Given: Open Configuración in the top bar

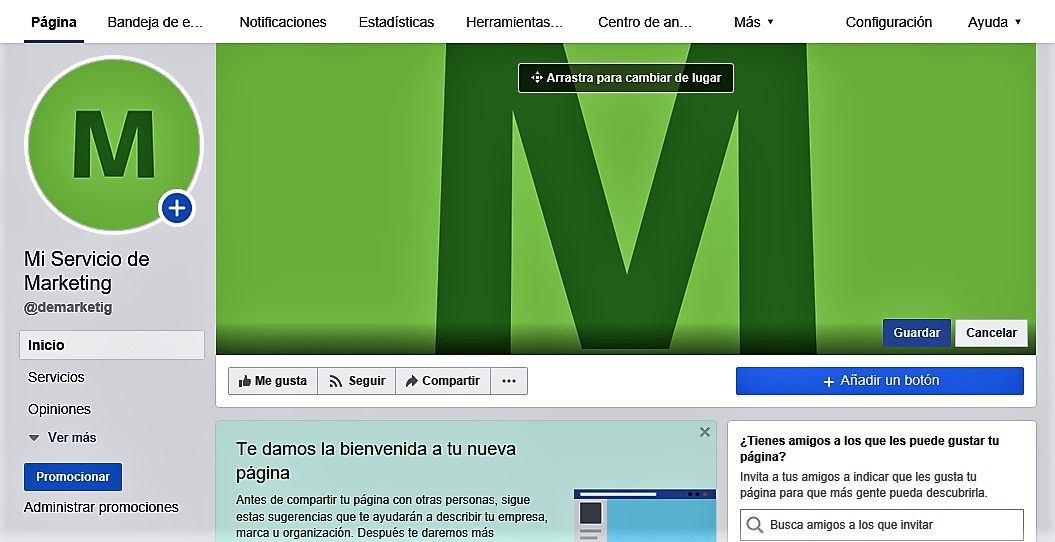Looking at the screenshot, I should pyautogui.click(x=888, y=22).
